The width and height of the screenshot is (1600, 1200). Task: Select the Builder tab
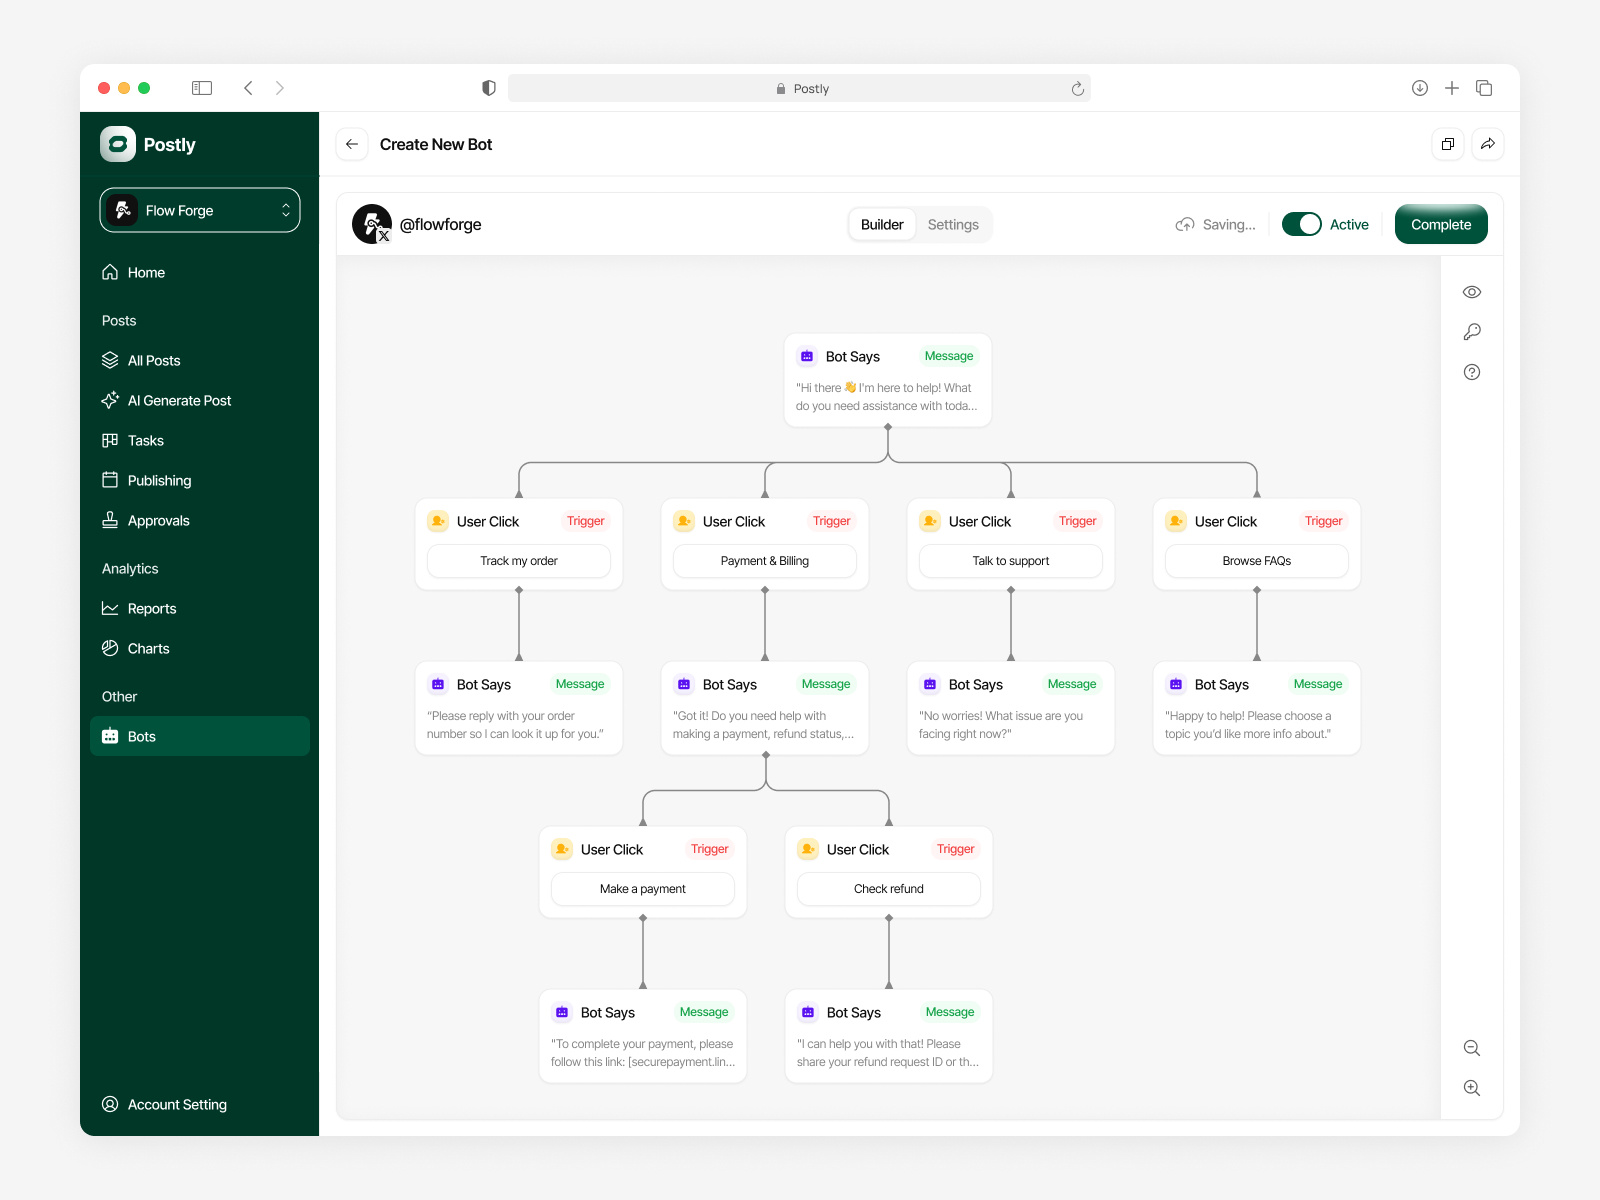pos(881,224)
